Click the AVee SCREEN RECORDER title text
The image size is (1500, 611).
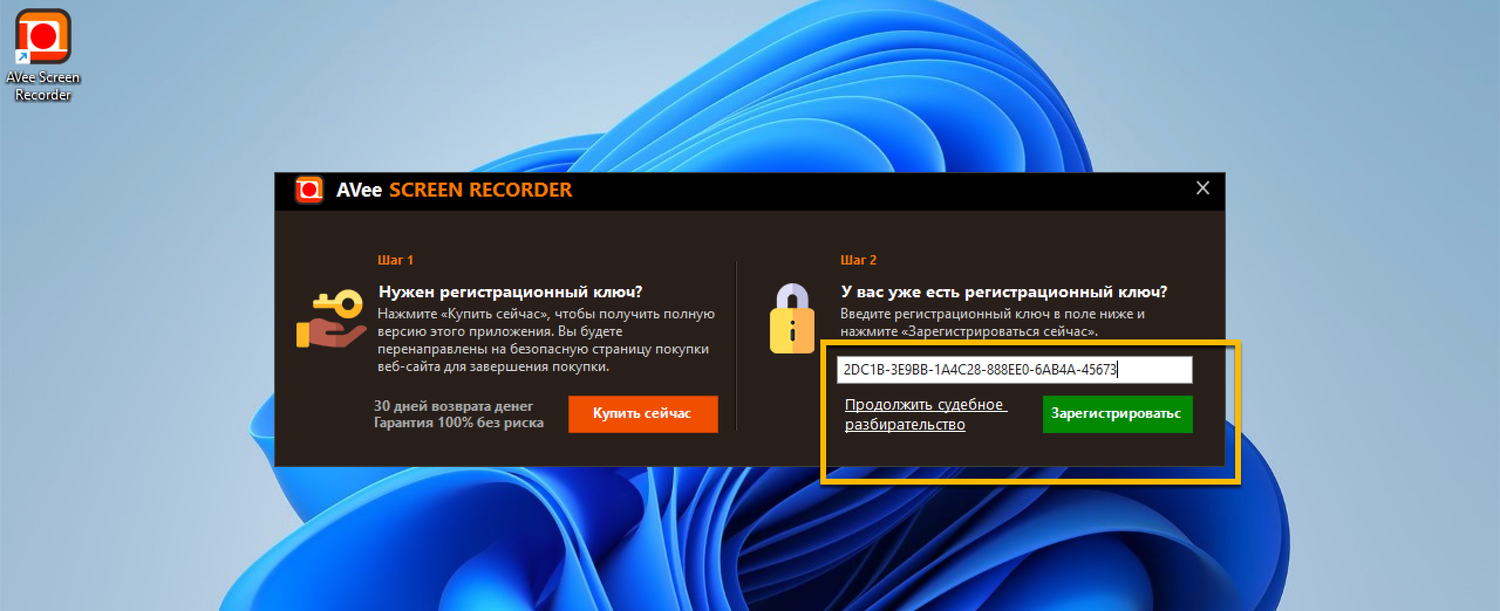coord(454,190)
